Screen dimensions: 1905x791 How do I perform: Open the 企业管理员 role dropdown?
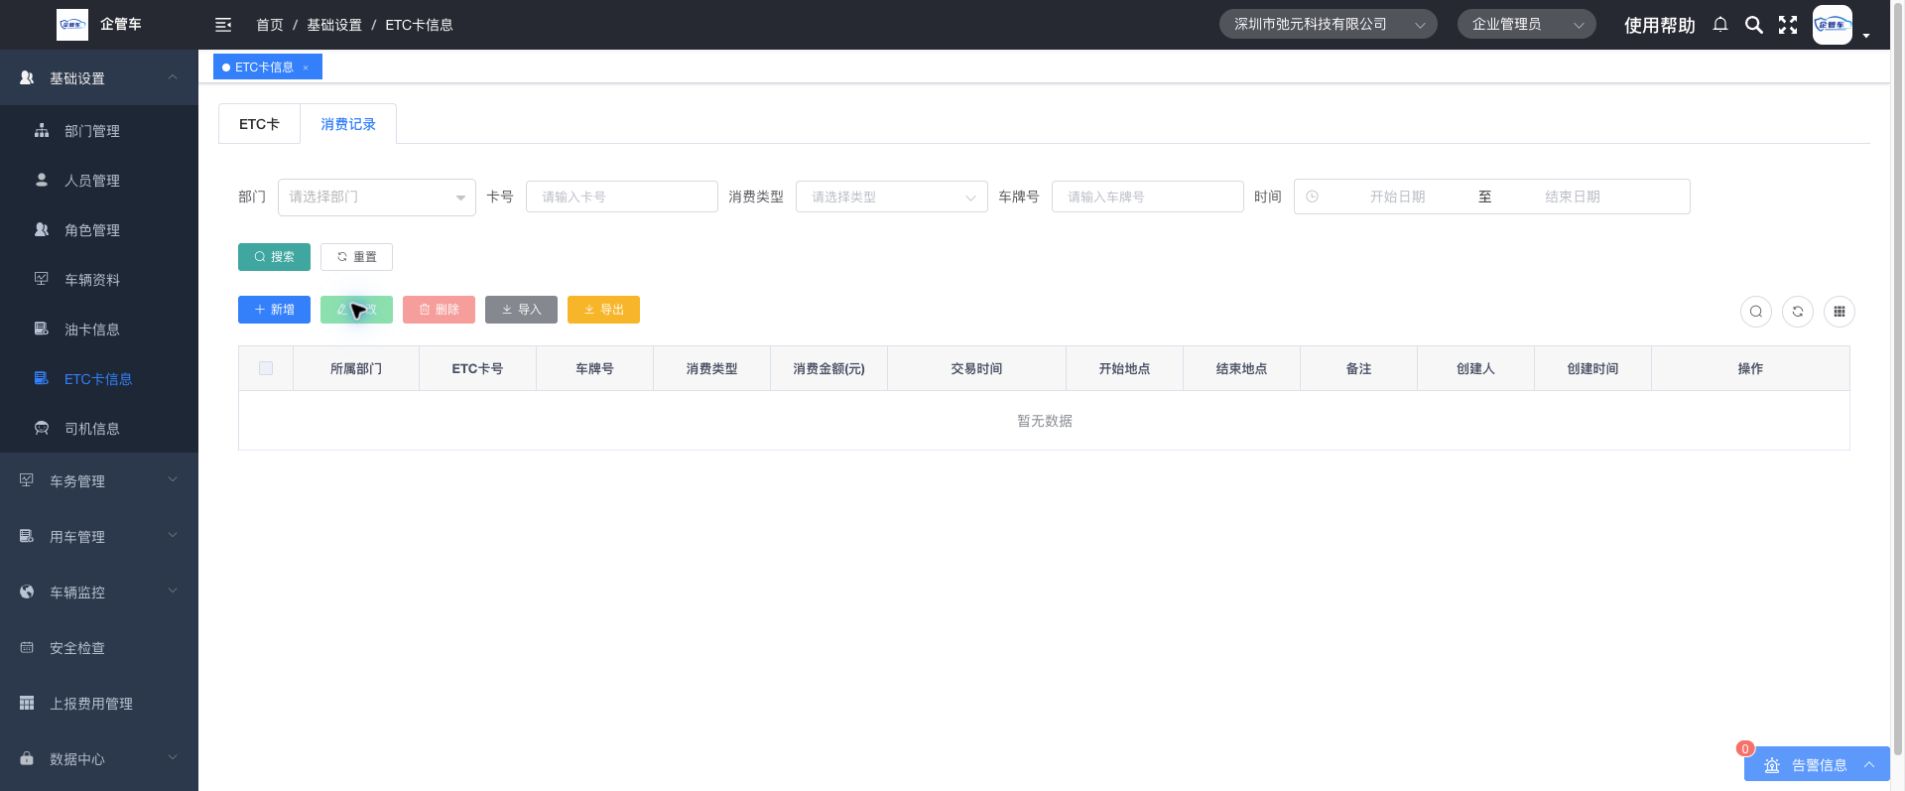point(1526,25)
